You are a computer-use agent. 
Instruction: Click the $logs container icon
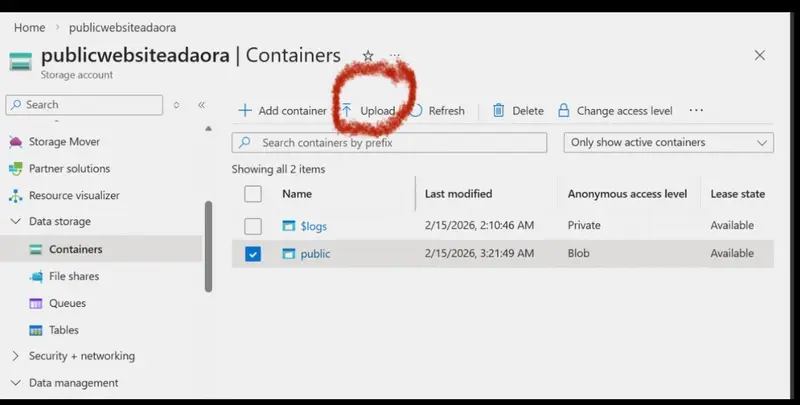tap(289, 226)
